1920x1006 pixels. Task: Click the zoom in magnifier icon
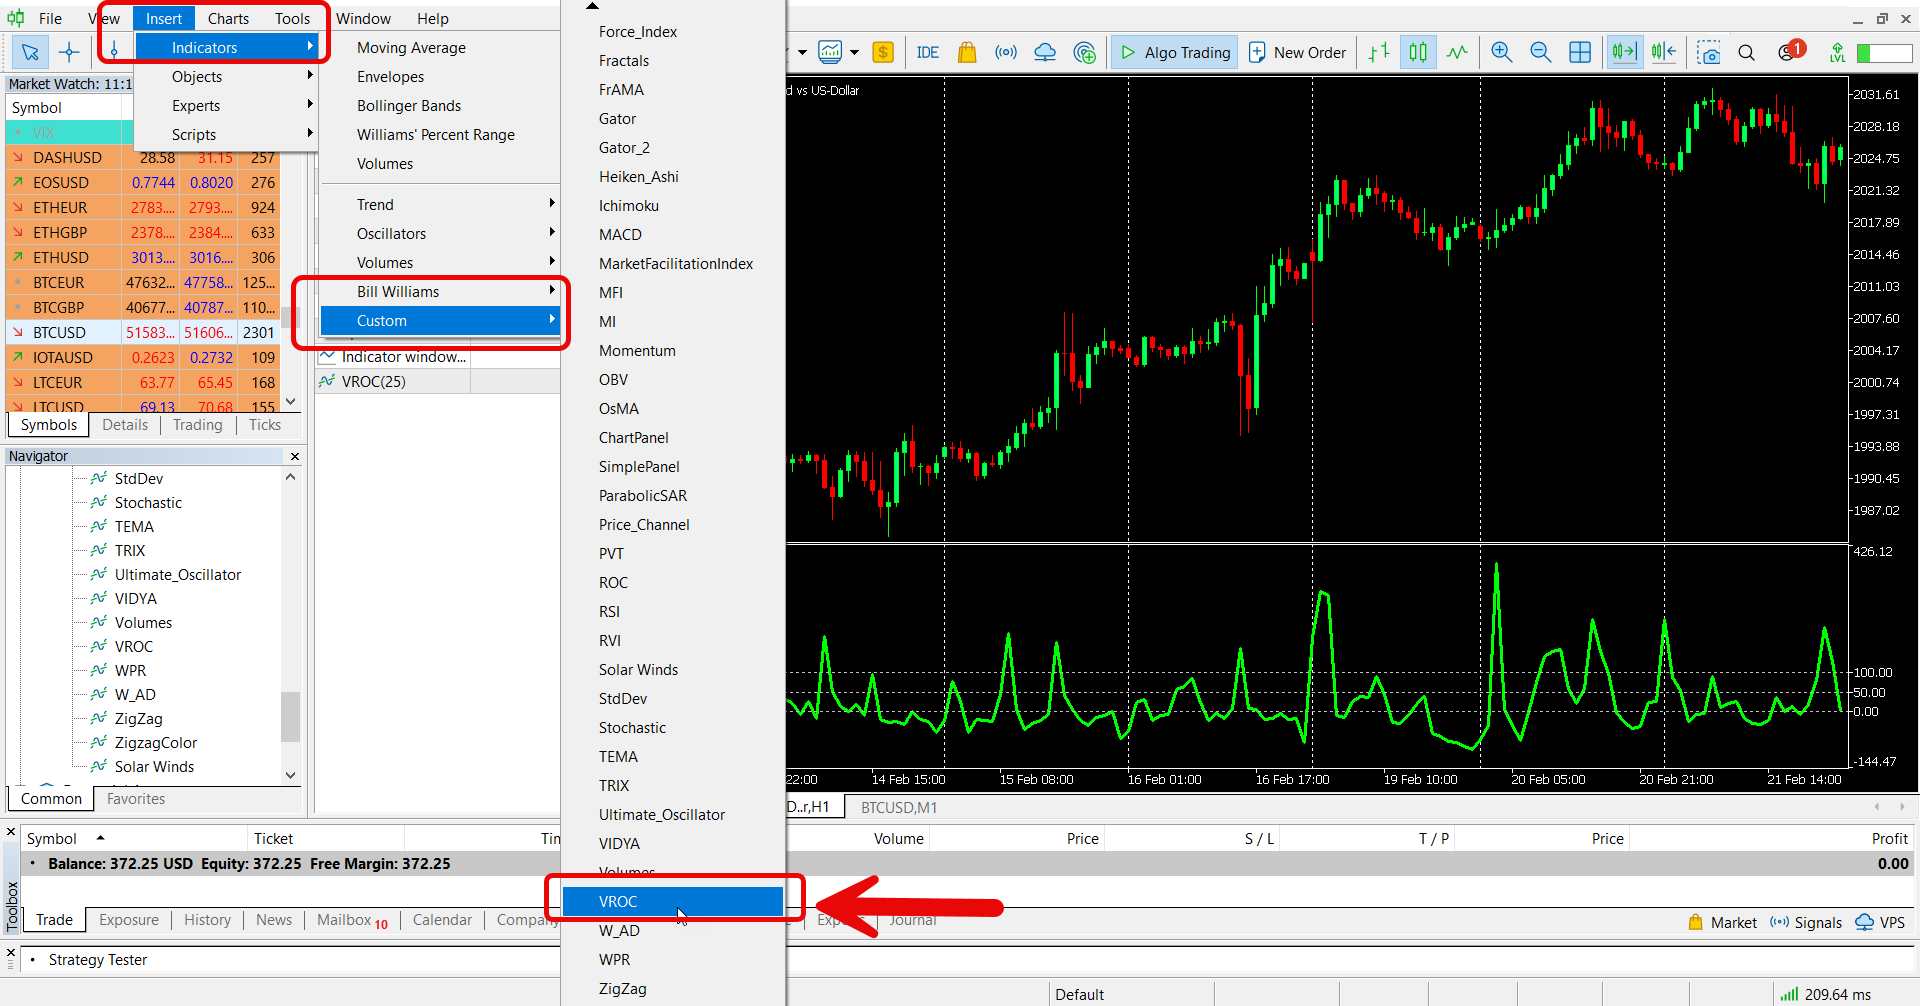1501,52
